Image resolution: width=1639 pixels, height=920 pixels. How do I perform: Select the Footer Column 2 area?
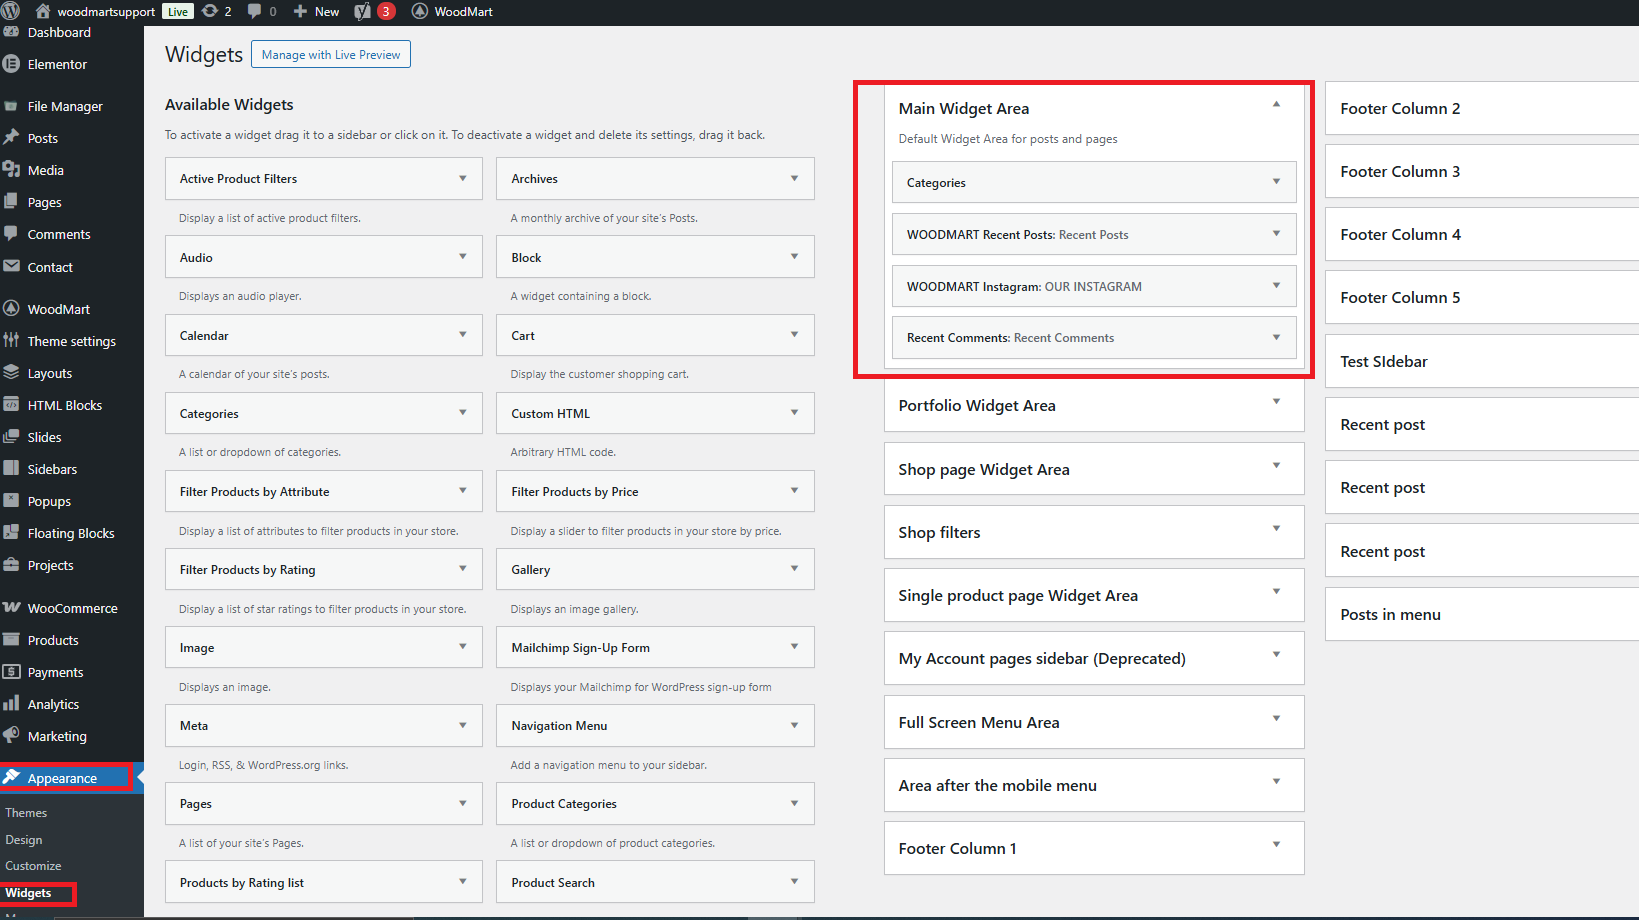(1482, 108)
